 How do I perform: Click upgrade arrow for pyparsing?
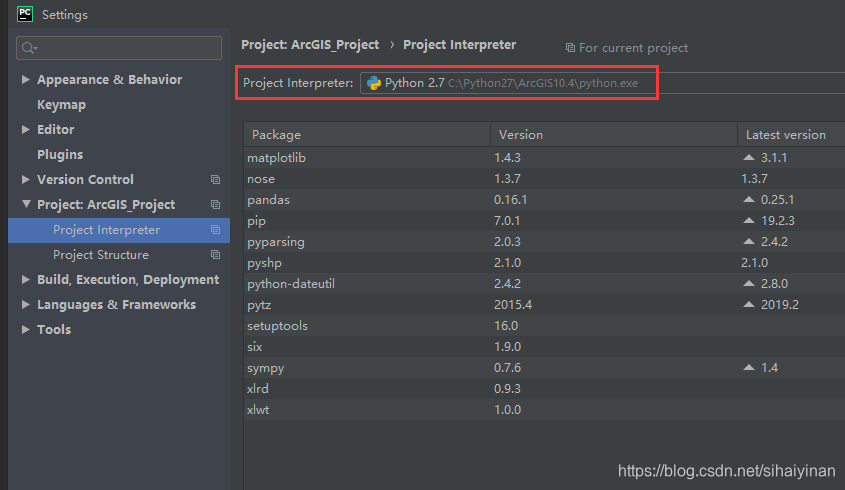point(749,241)
